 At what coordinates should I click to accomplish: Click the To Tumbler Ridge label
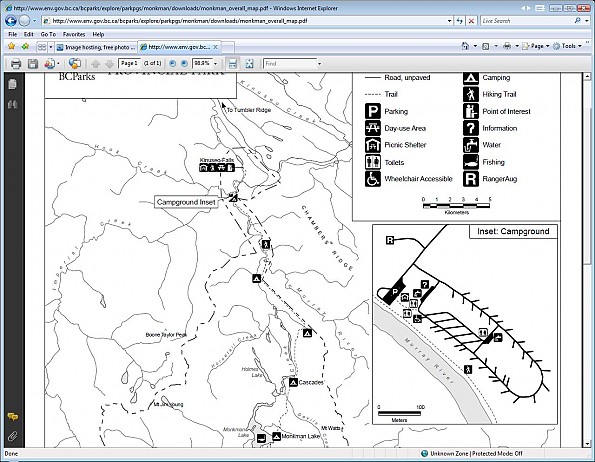coord(249,110)
